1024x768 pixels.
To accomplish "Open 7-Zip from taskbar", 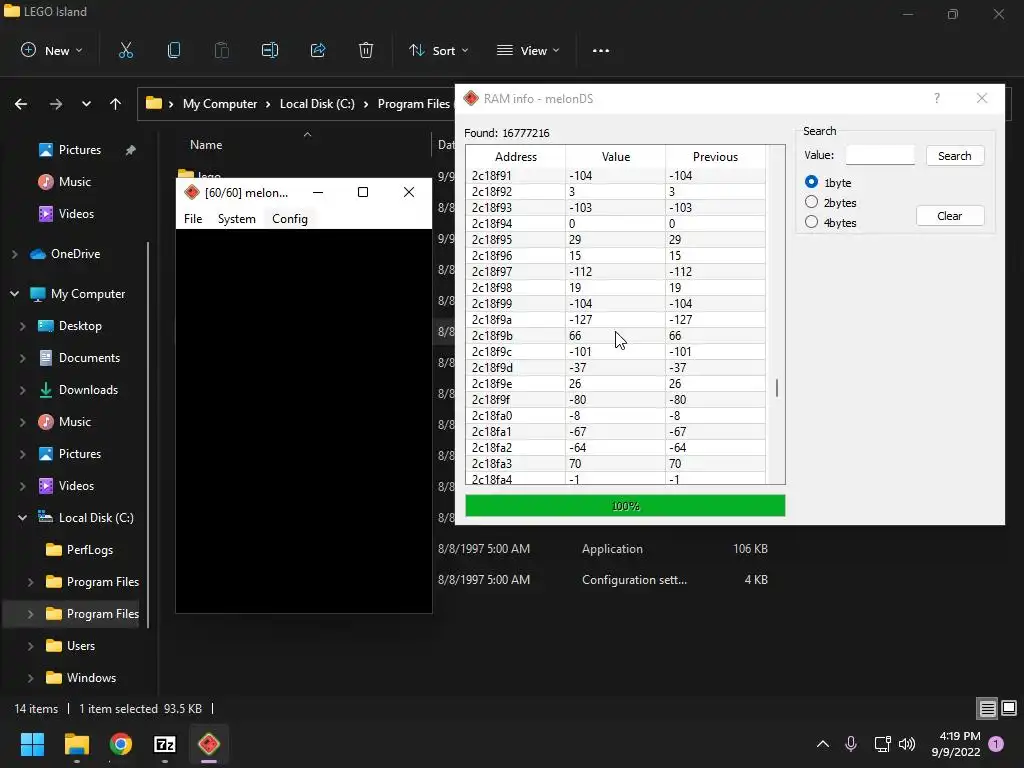I will [x=165, y=744].
